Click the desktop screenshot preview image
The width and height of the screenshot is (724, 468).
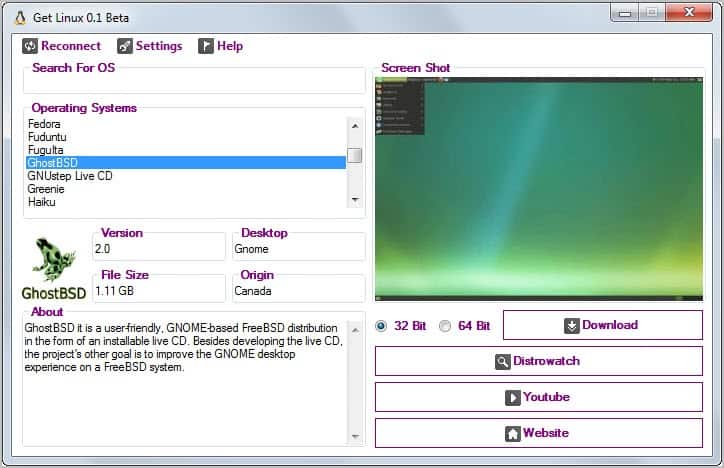[x=539, y=189]
